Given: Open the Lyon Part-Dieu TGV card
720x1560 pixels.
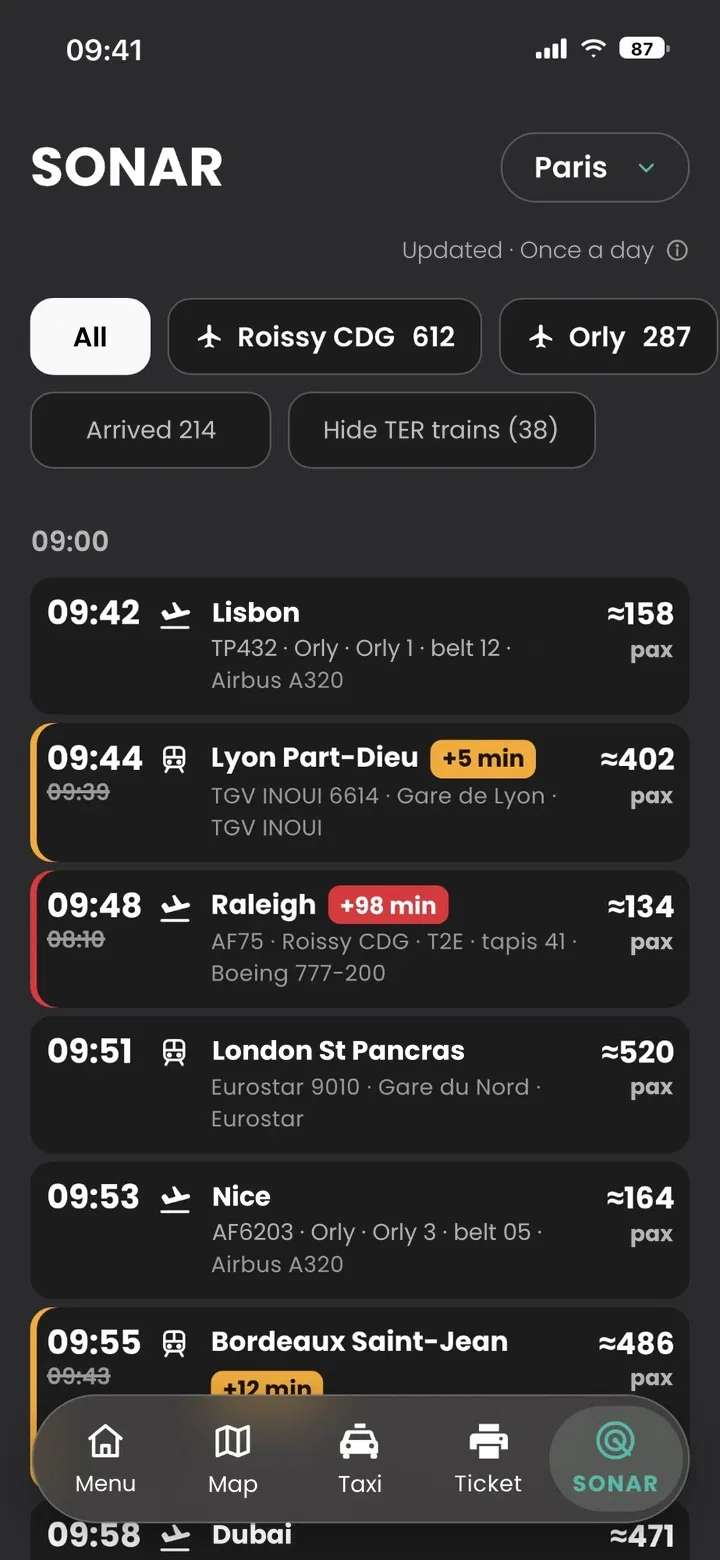Looking at the screenshot, I should [360, 792].
